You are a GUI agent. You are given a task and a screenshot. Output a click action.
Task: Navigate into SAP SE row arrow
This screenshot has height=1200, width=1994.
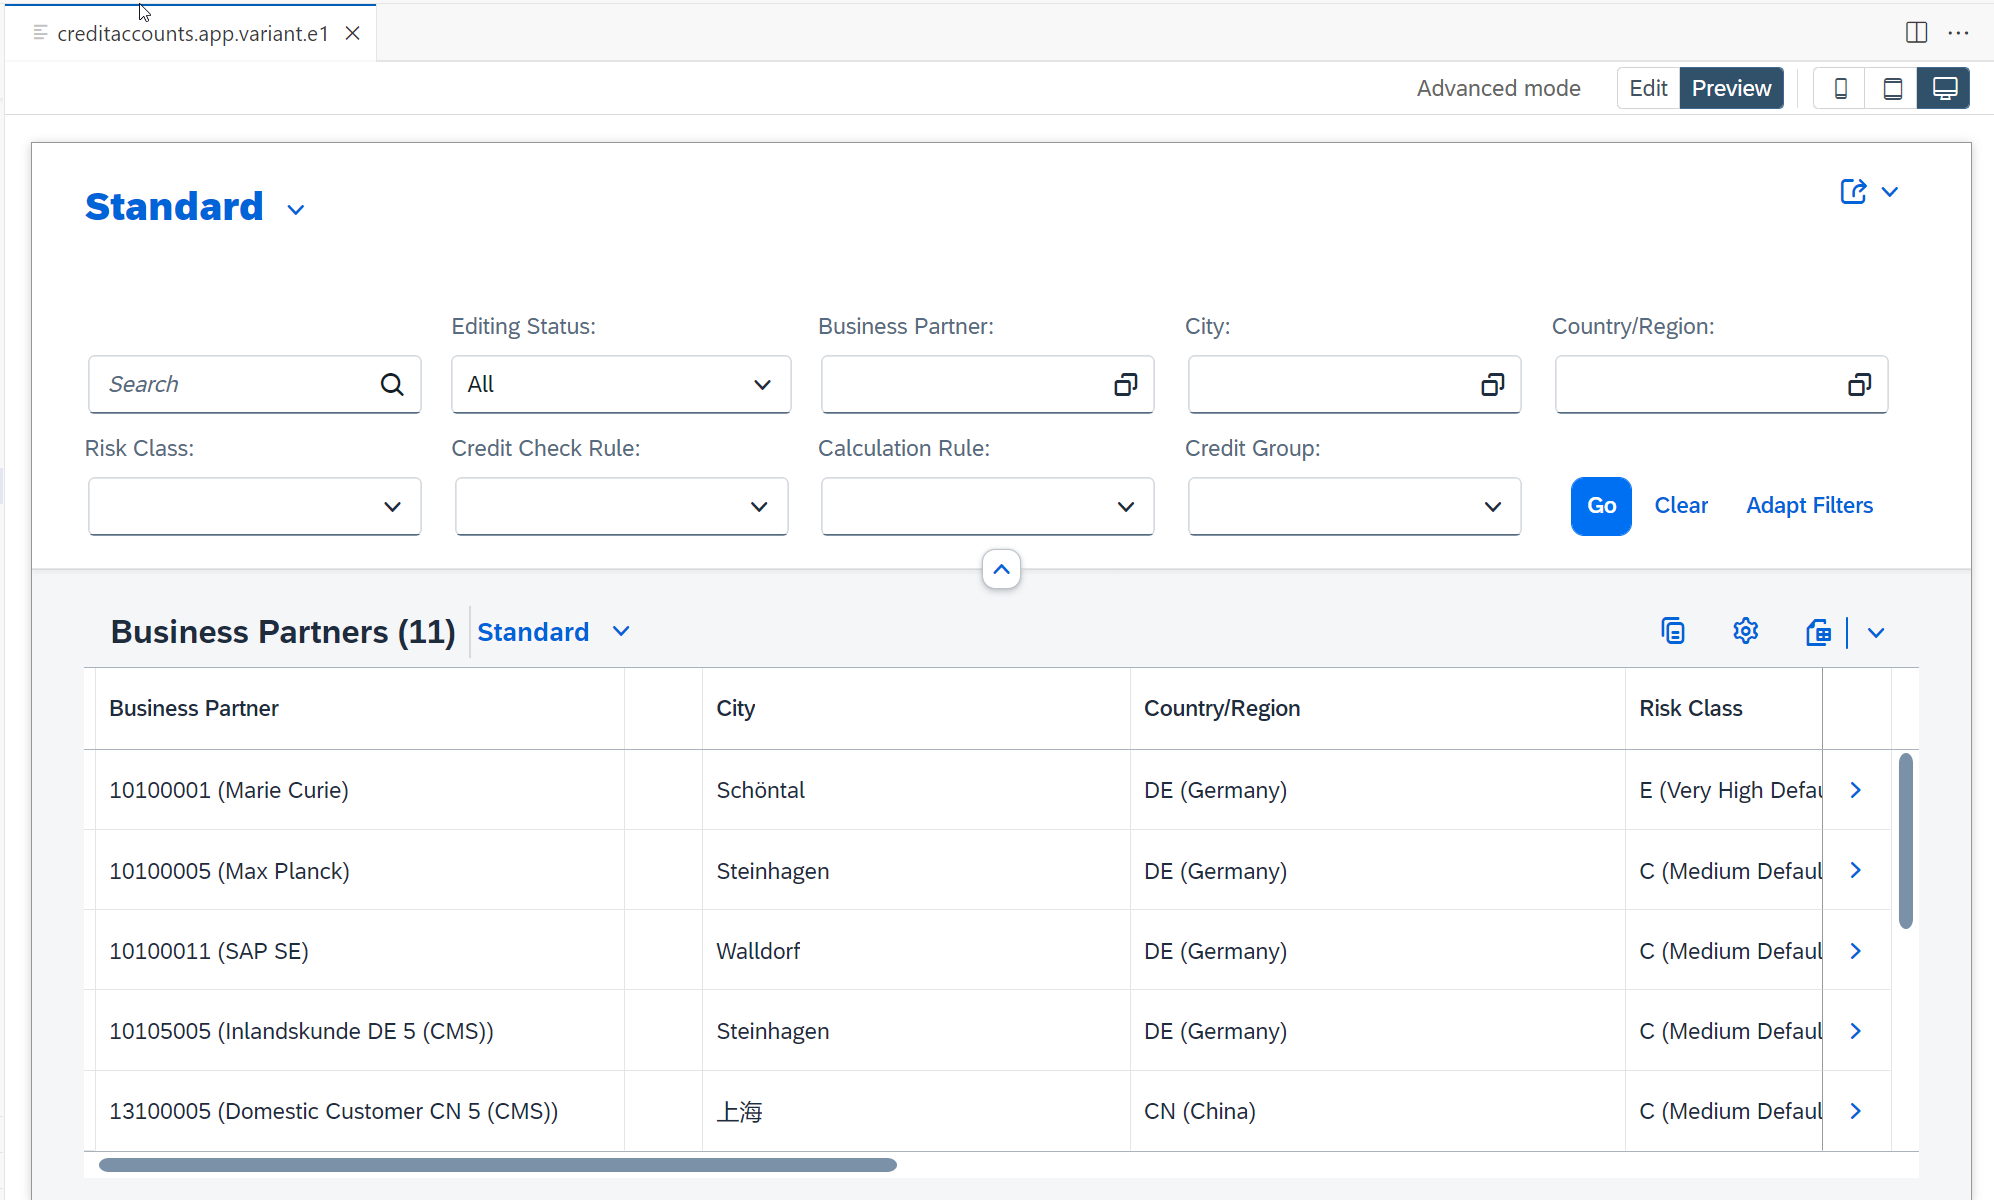tap(1856, 951)
